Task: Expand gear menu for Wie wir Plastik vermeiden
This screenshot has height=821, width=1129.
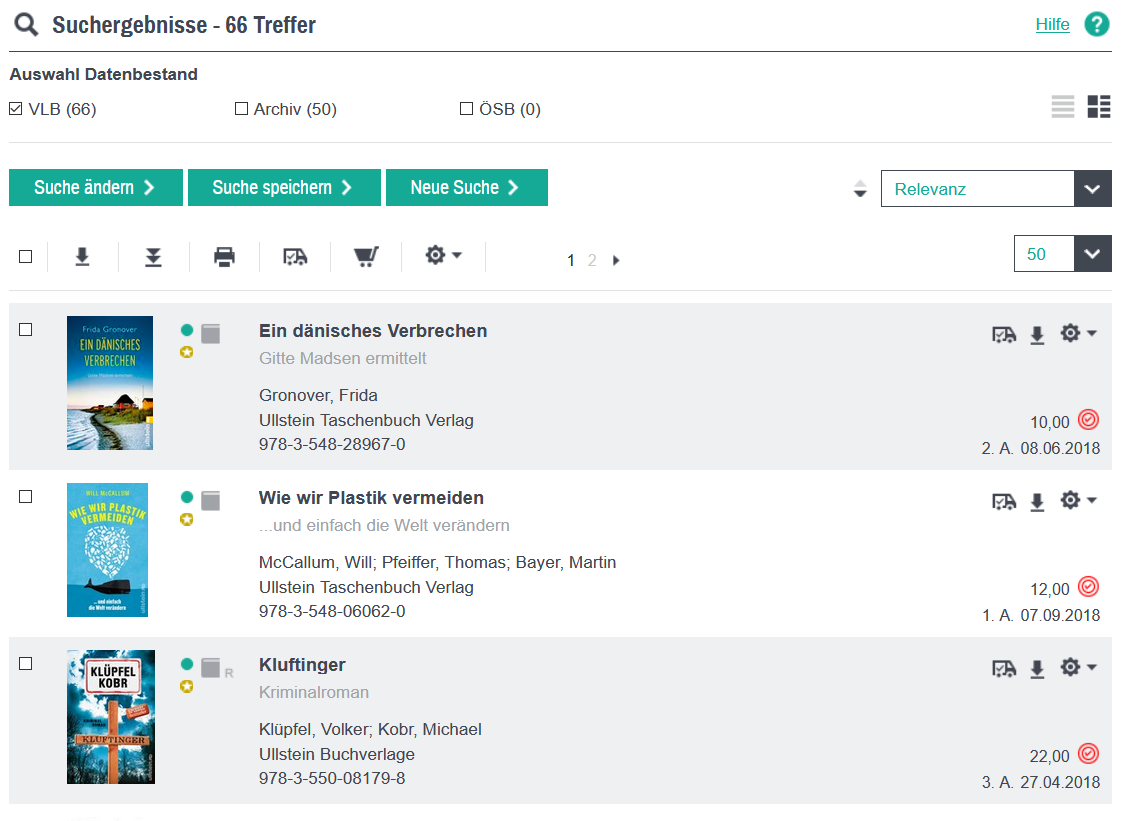Action: [1078, 500]
